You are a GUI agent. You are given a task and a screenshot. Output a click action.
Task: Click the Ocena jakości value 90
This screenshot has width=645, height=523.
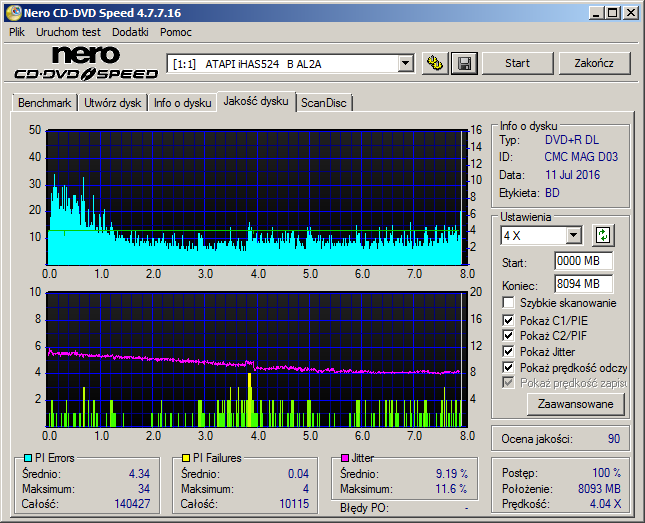614,439
